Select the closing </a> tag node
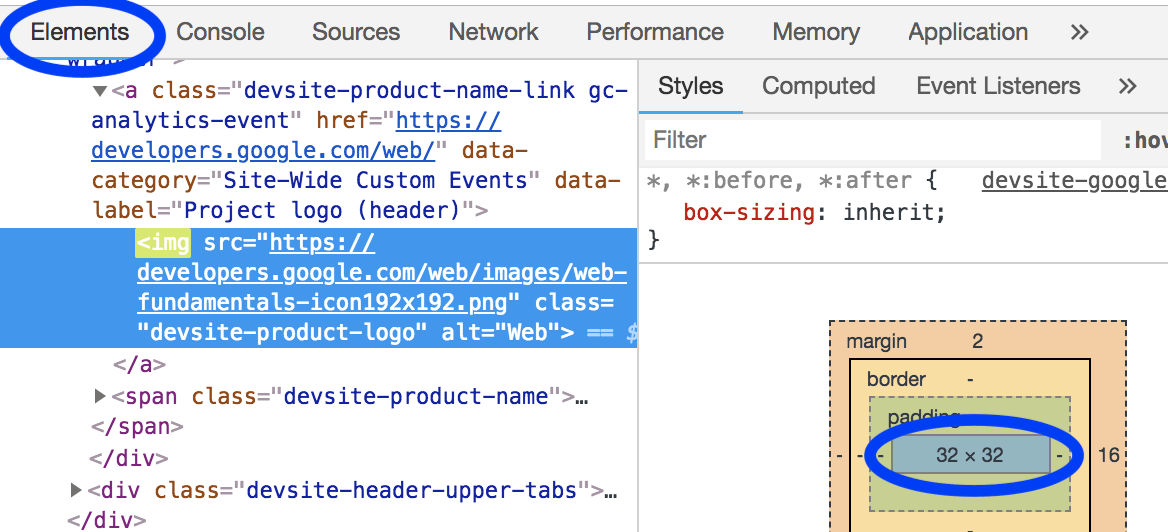 [140, 365]
